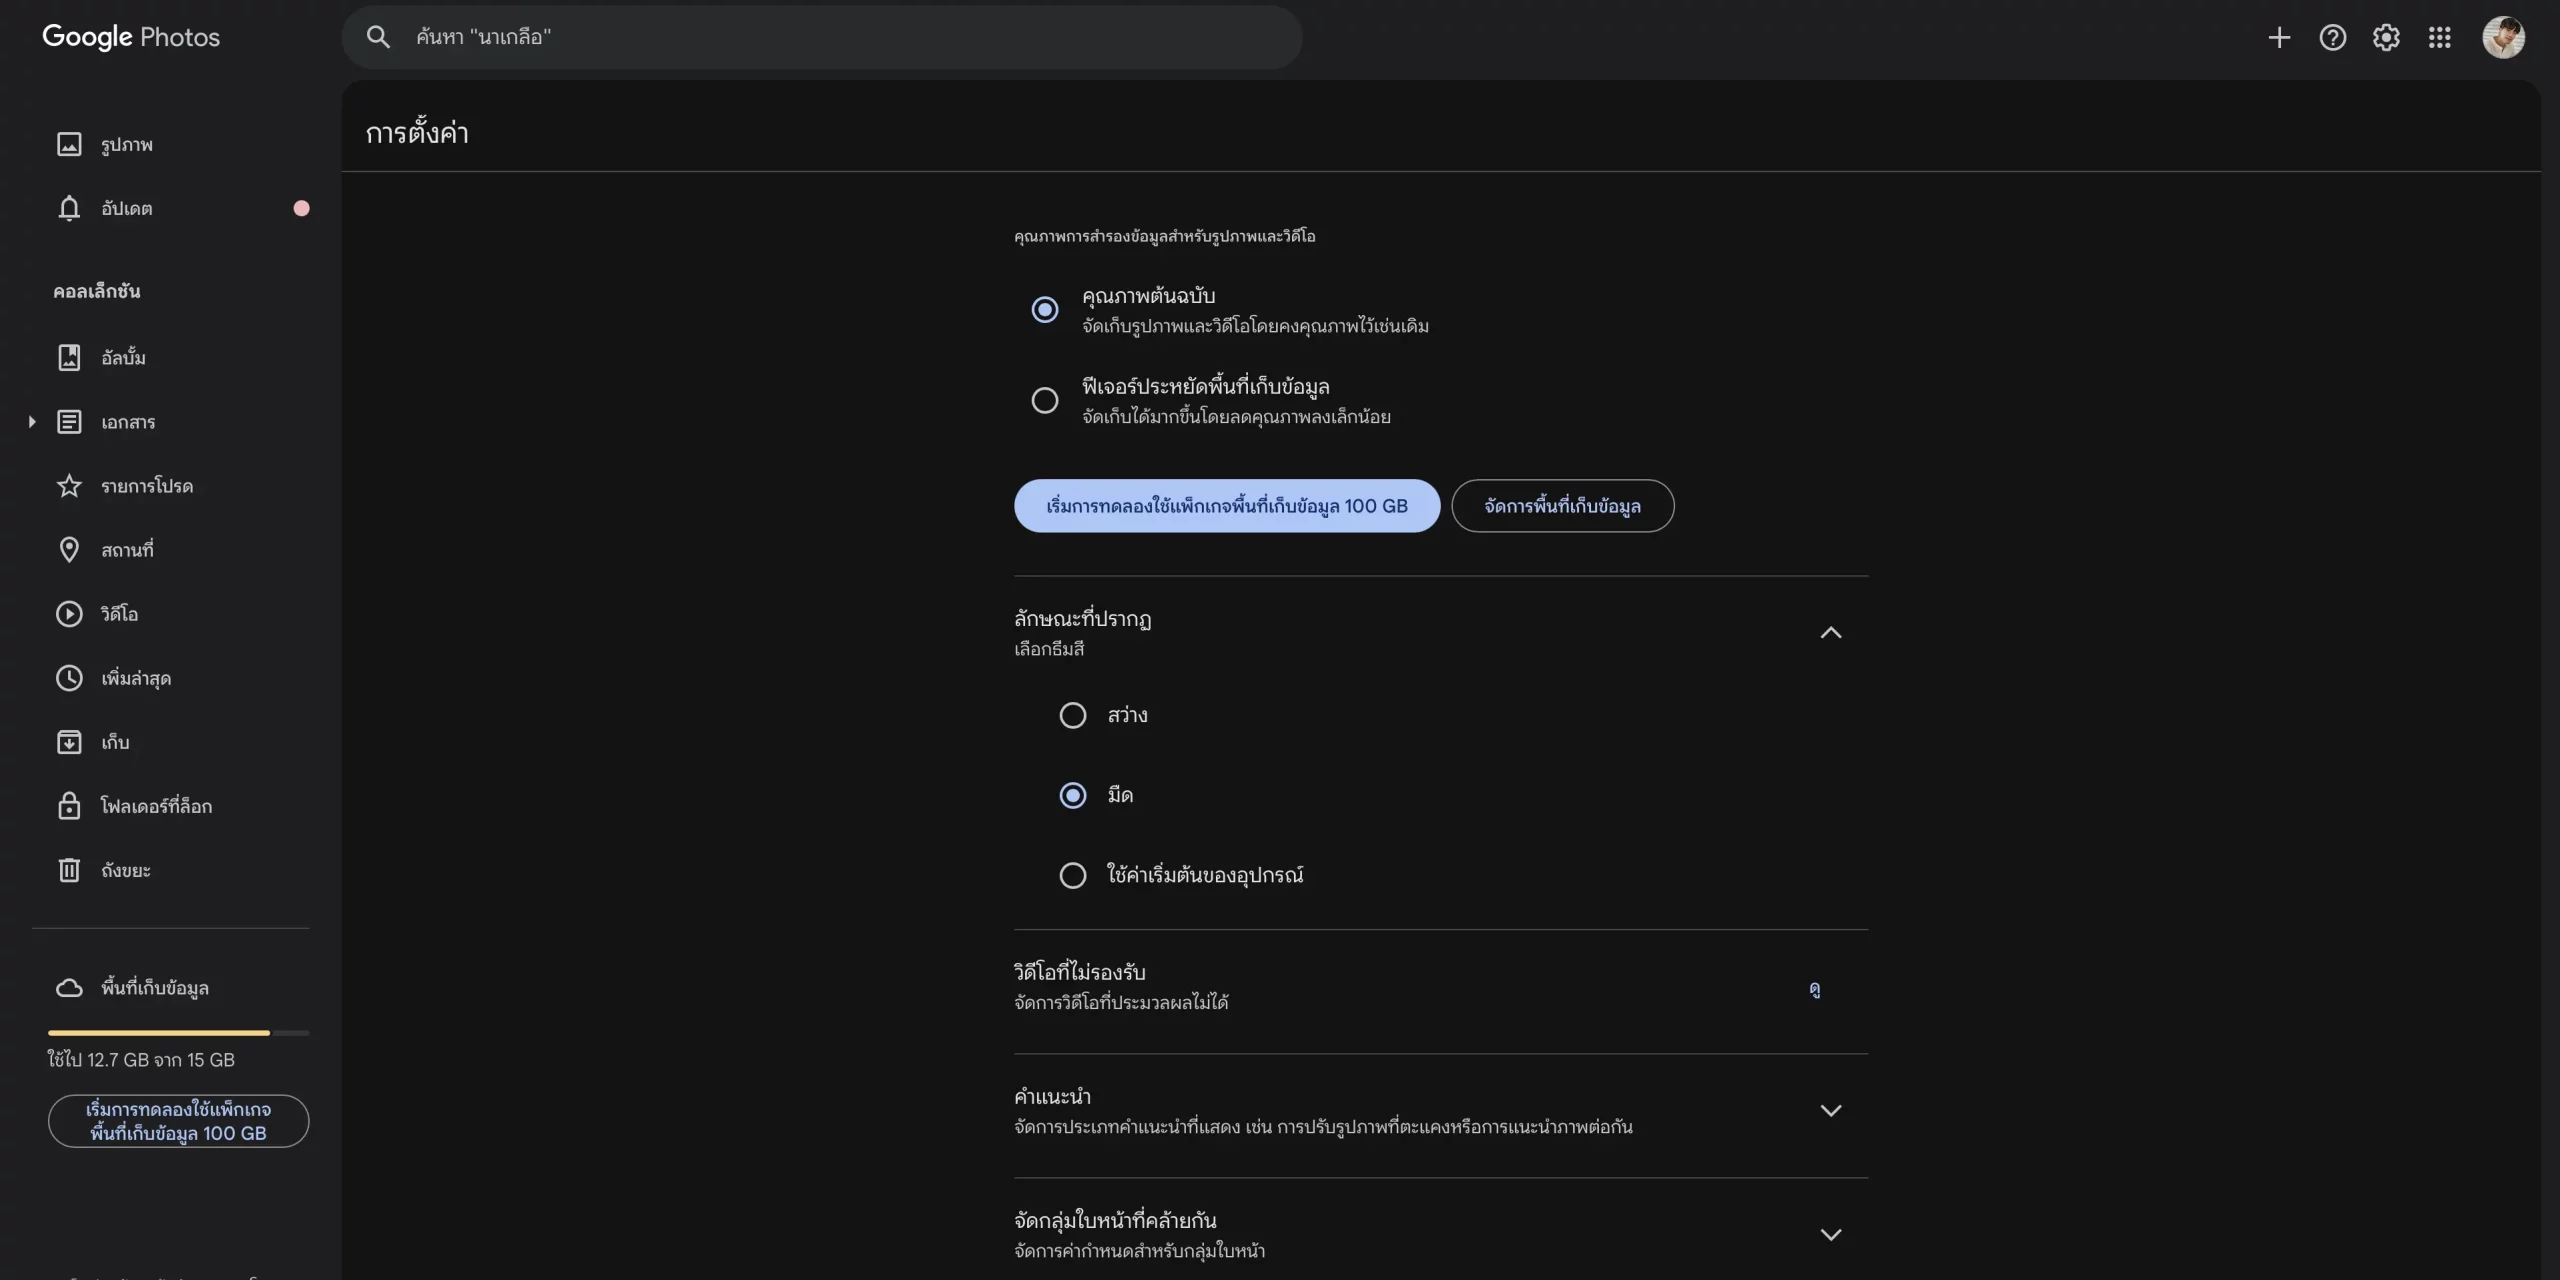Image resolution: width=2560 pixels, height=1280 pixels.
Task: Expand the suggestions (คำแนะนำ) section
Action: pos(1830,1111)
